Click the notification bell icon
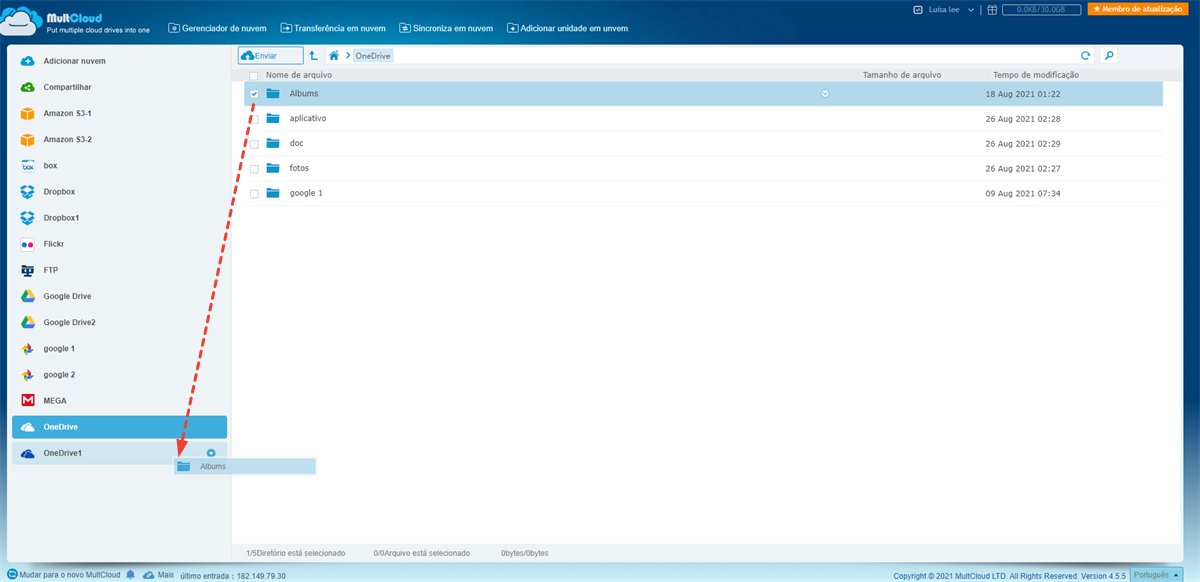Viewport: 1200px width, 582px height. point(130,575)
